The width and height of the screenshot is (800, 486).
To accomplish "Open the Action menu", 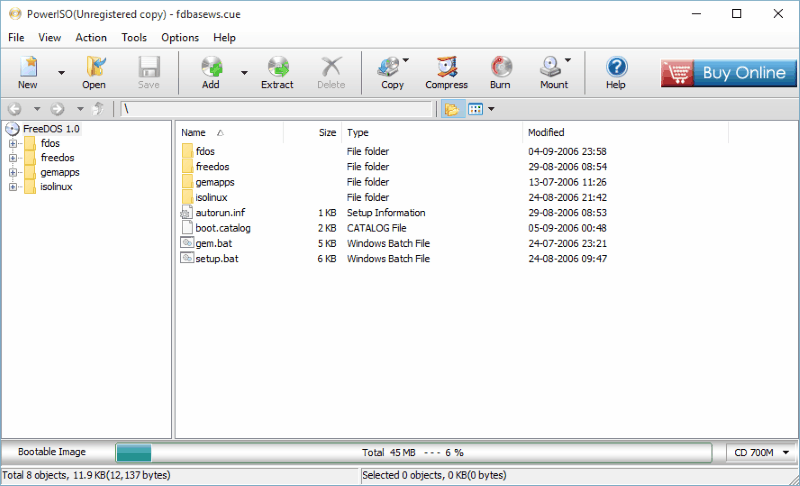I will (91, 38).
